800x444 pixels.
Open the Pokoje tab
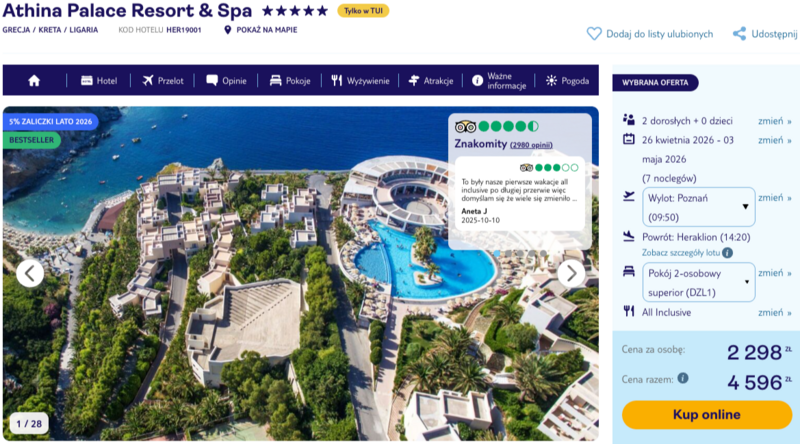(290, 81)
